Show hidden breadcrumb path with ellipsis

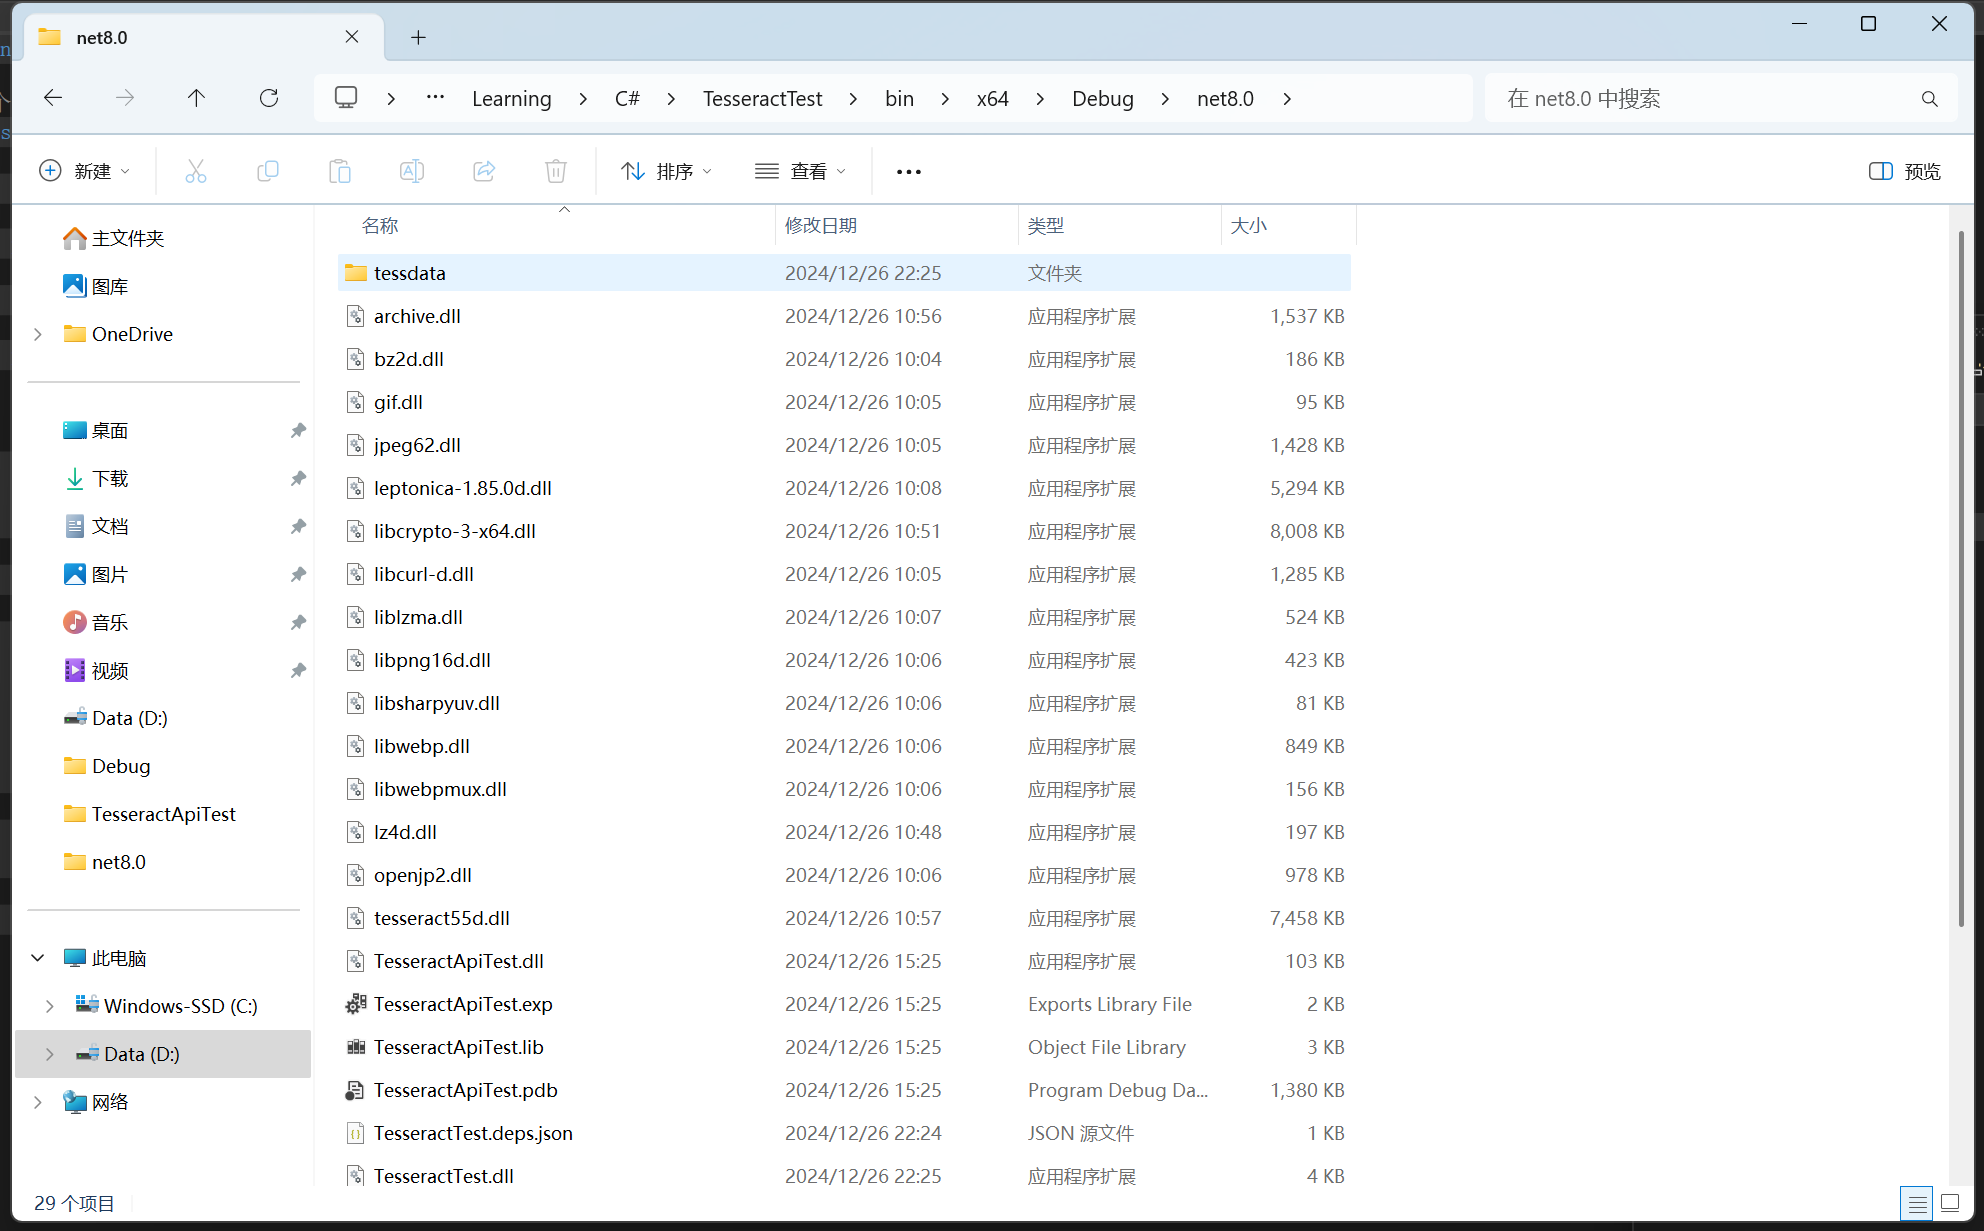click(x=435, y=98)
